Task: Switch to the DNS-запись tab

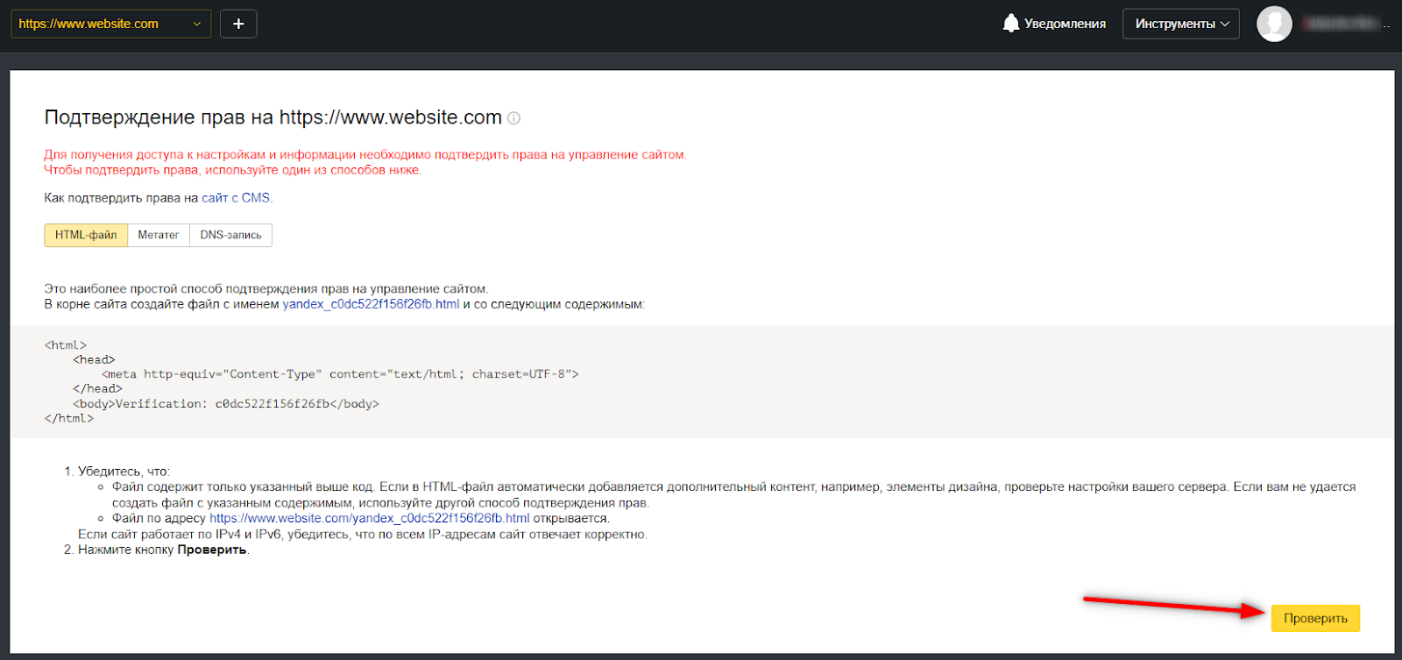Action: [231, 235]
